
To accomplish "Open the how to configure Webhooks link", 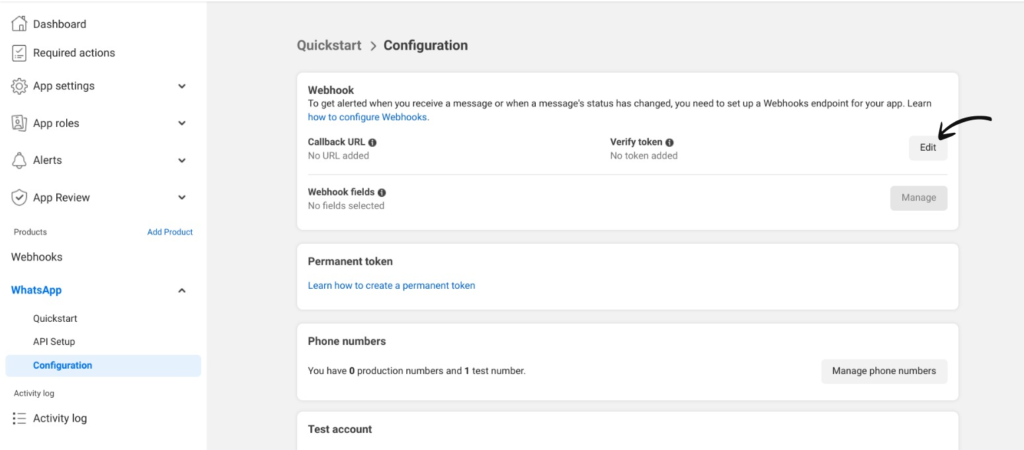I will [x=368, y=118].
